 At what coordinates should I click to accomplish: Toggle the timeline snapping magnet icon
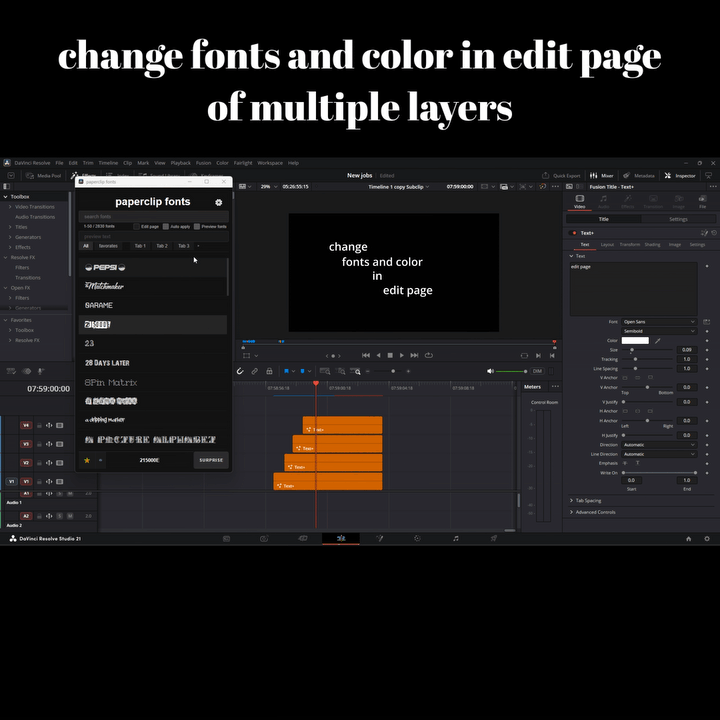coord(240,371)
